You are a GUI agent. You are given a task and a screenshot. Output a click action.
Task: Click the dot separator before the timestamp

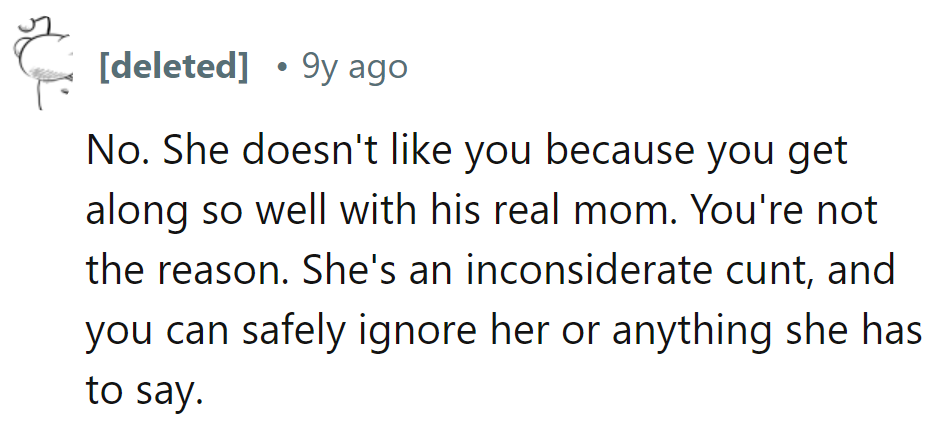[282, 67]
